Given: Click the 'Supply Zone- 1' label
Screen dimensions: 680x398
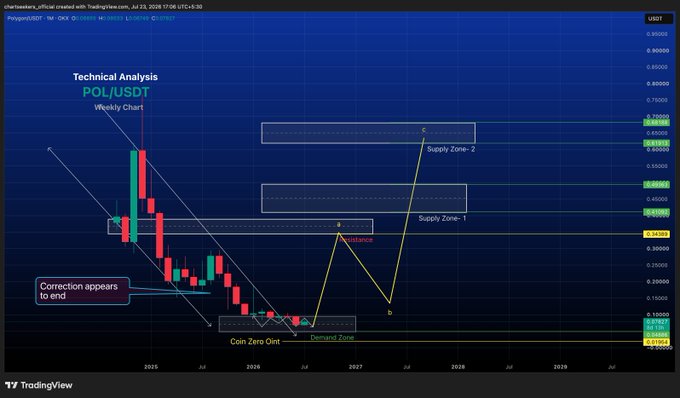Looking at the screenshot, I should coord(442,218).
